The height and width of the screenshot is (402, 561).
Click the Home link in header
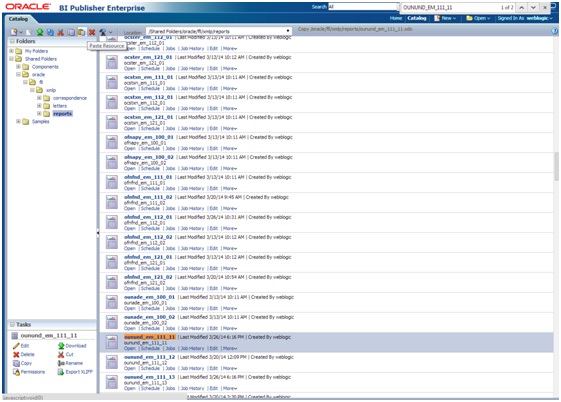396,18
